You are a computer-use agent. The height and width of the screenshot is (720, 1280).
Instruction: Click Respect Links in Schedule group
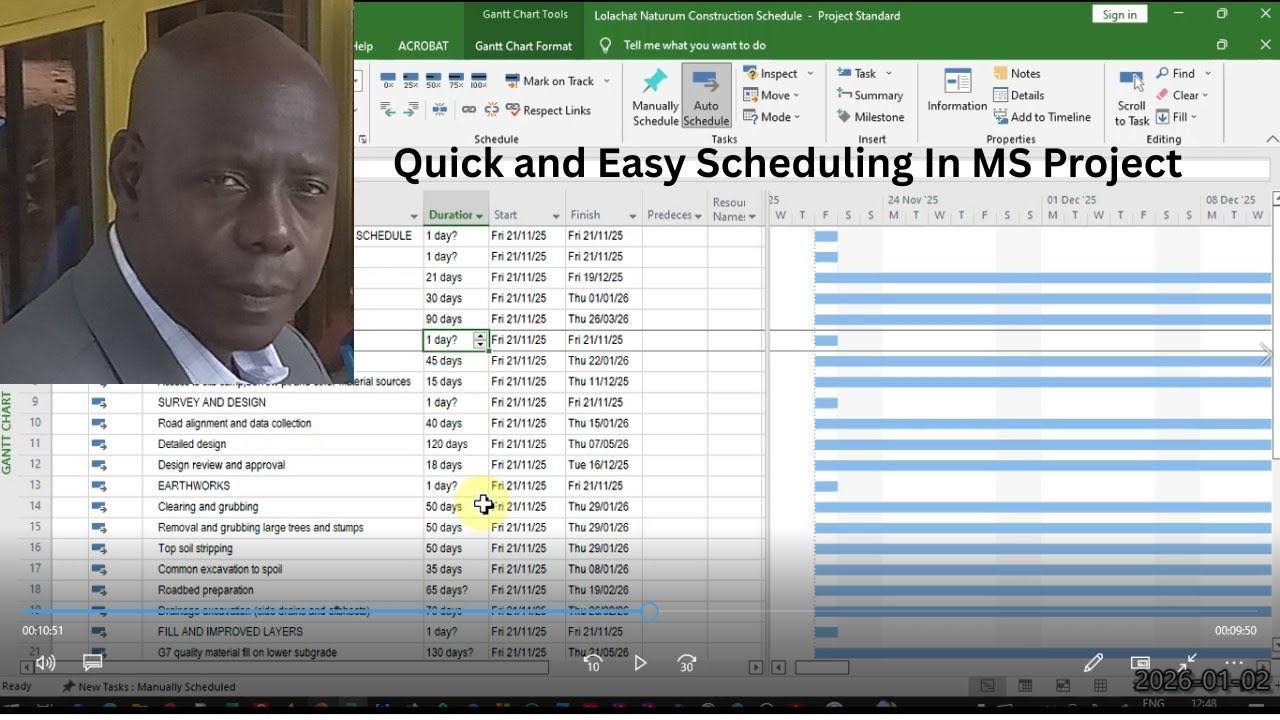tap(548, 110)
